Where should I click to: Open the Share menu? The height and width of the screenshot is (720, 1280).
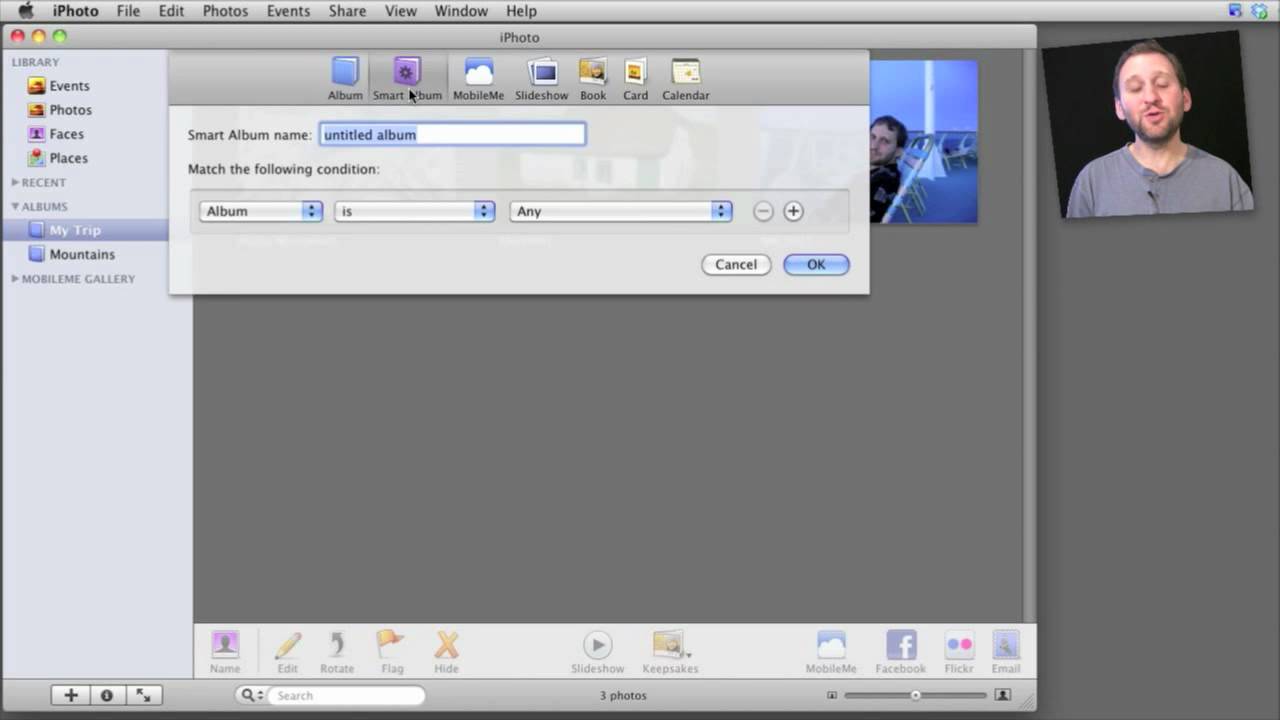click(347, 11)
